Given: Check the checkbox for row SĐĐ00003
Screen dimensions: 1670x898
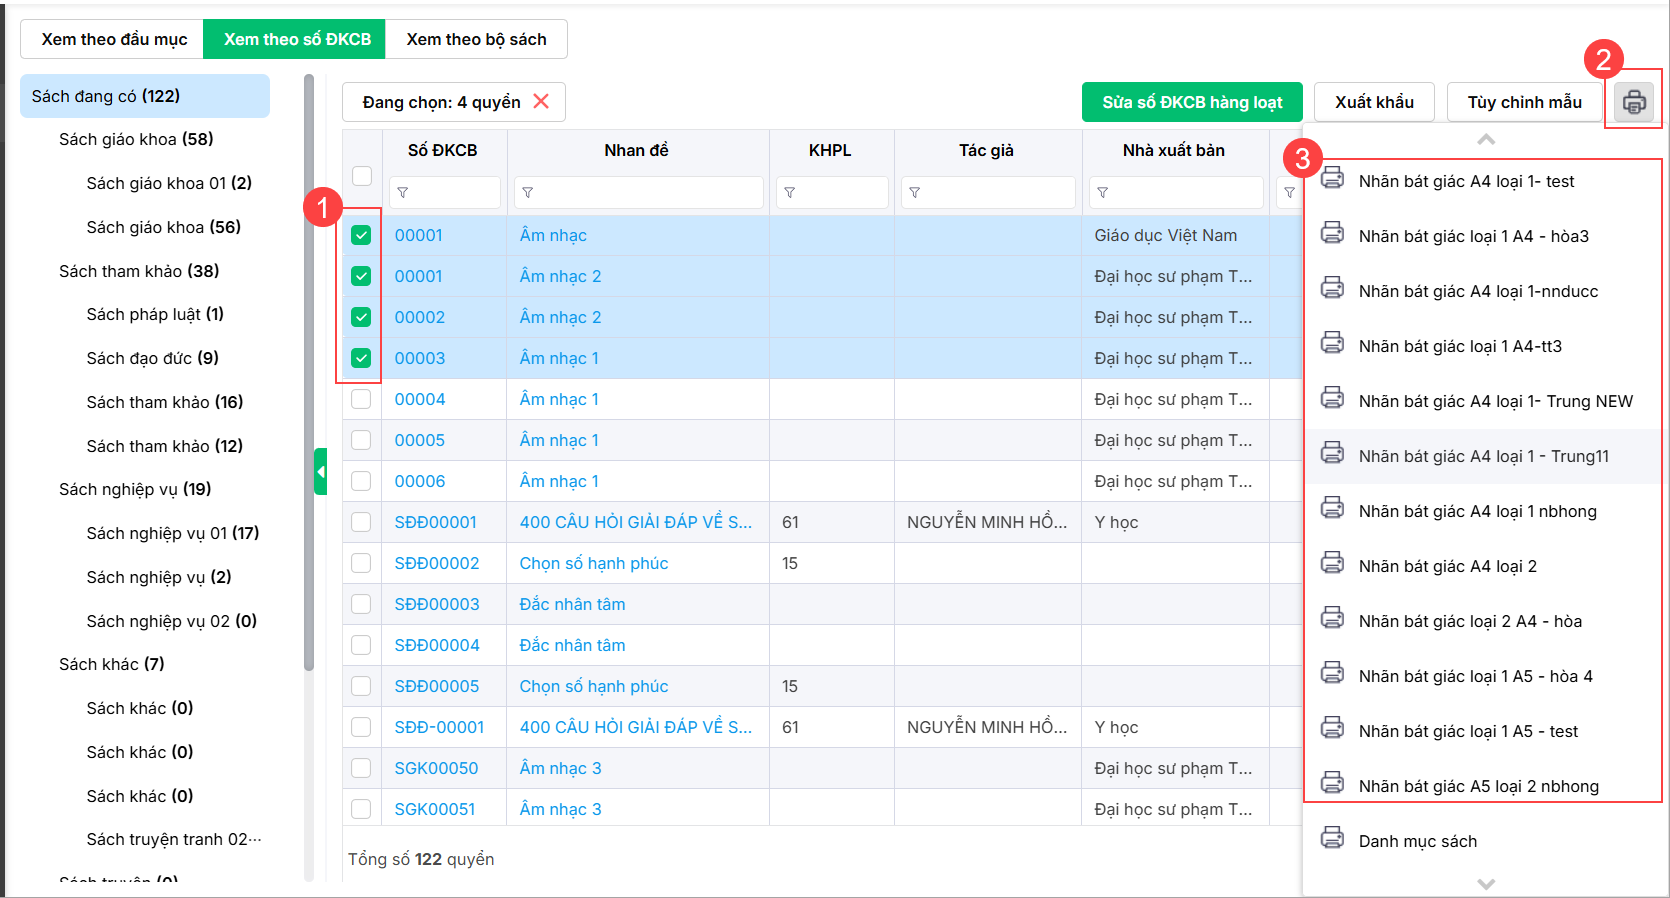Looking at the screenshot, I should click(x=362, y=604).
